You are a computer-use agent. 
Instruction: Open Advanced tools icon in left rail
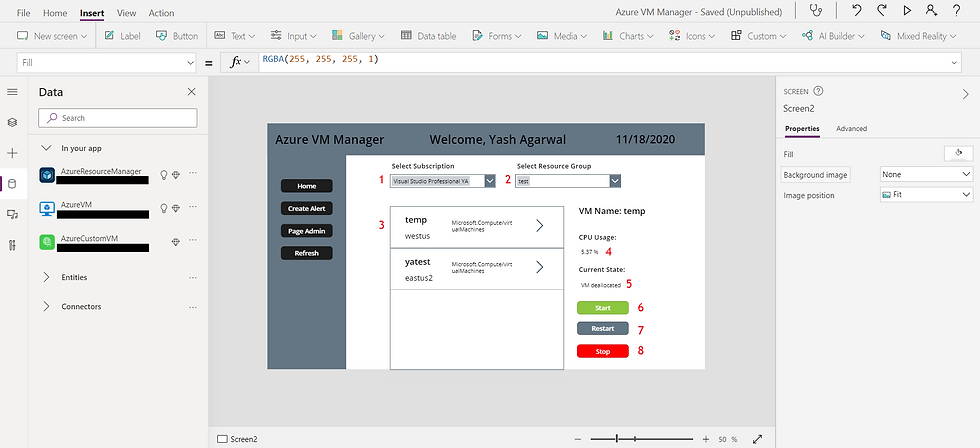(x=12, y=245)
